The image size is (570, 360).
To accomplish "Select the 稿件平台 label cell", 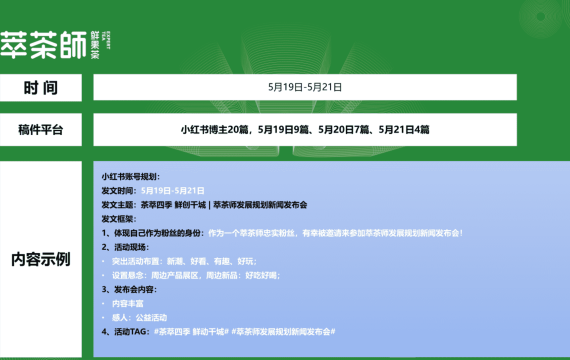I will [41, 129].
